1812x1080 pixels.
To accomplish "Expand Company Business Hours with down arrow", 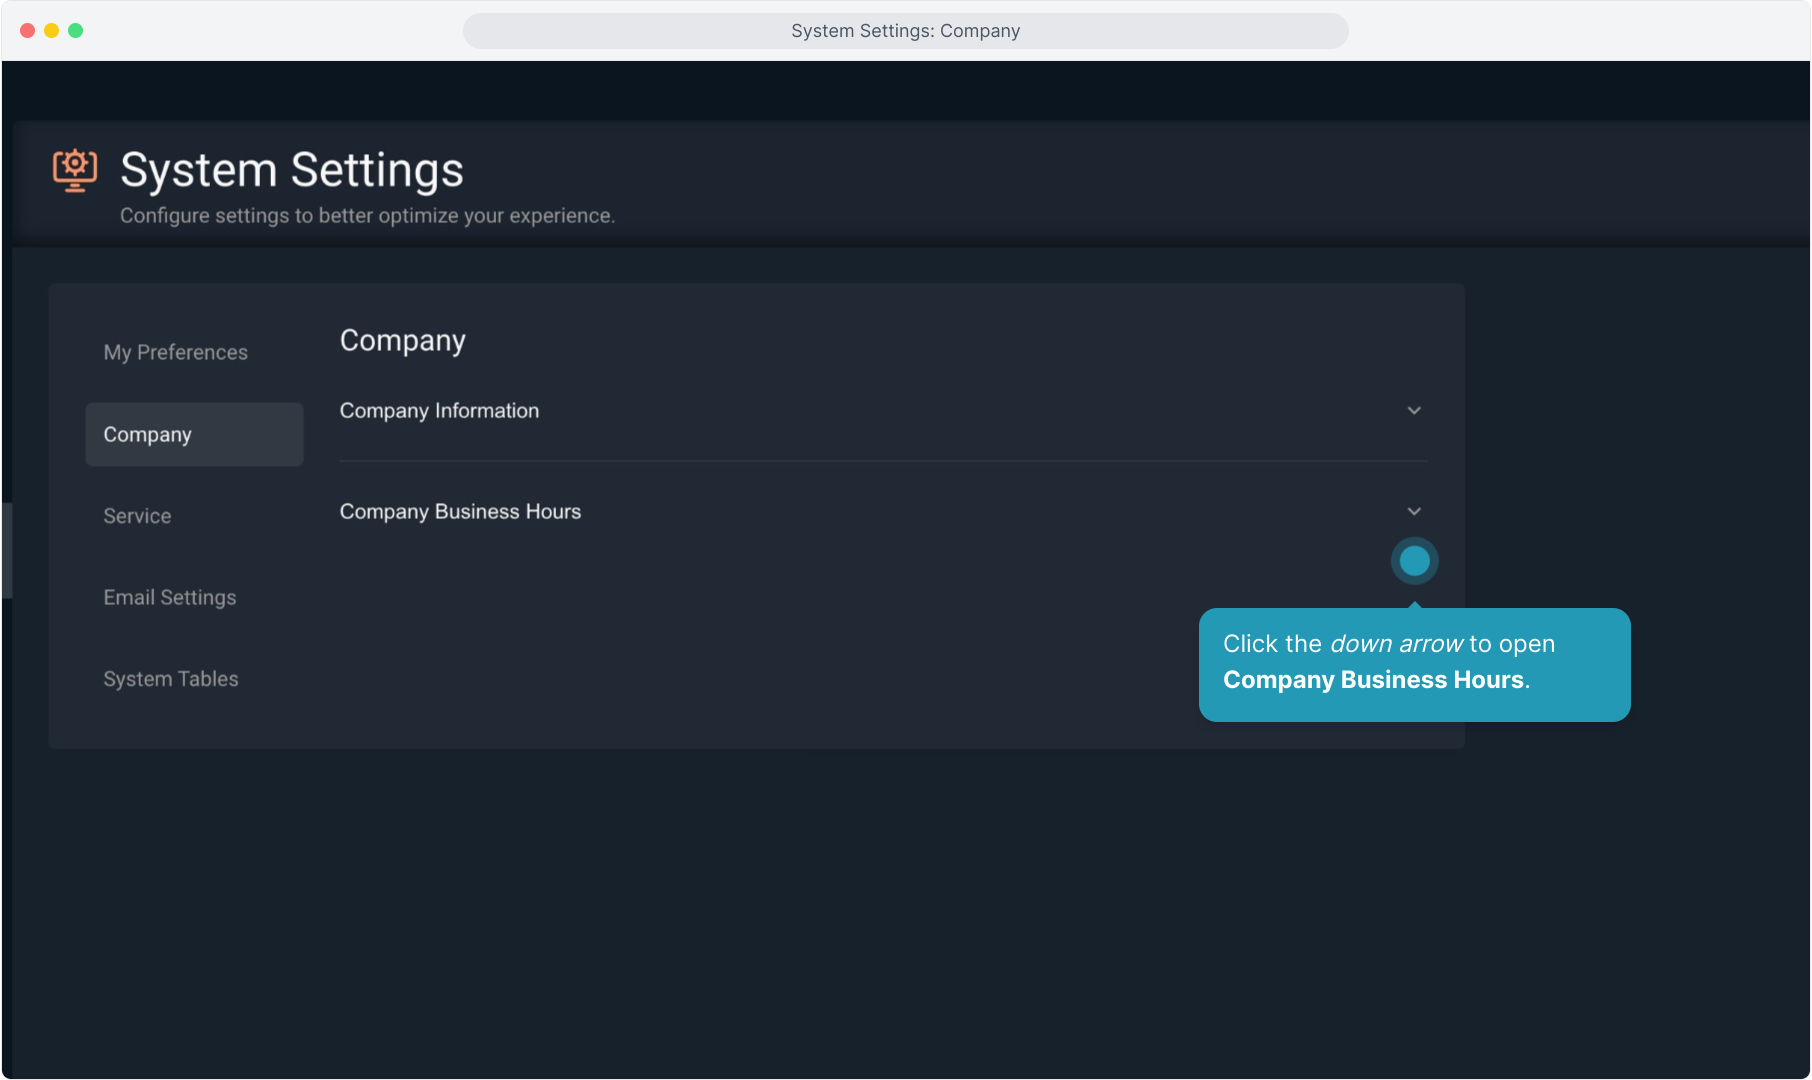I will click(x=1414, y=512).
